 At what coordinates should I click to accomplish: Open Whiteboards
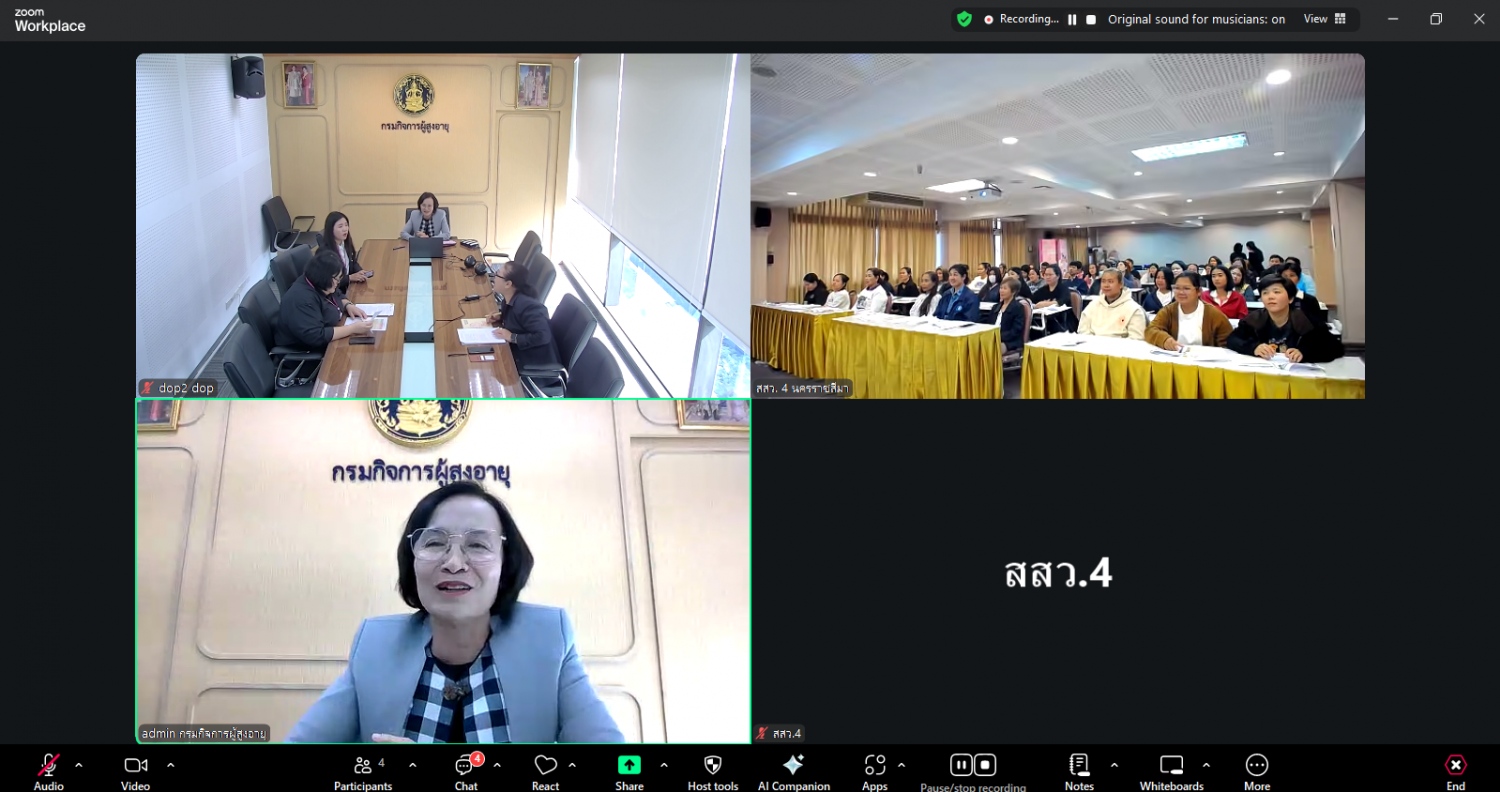click(1171, 766)
